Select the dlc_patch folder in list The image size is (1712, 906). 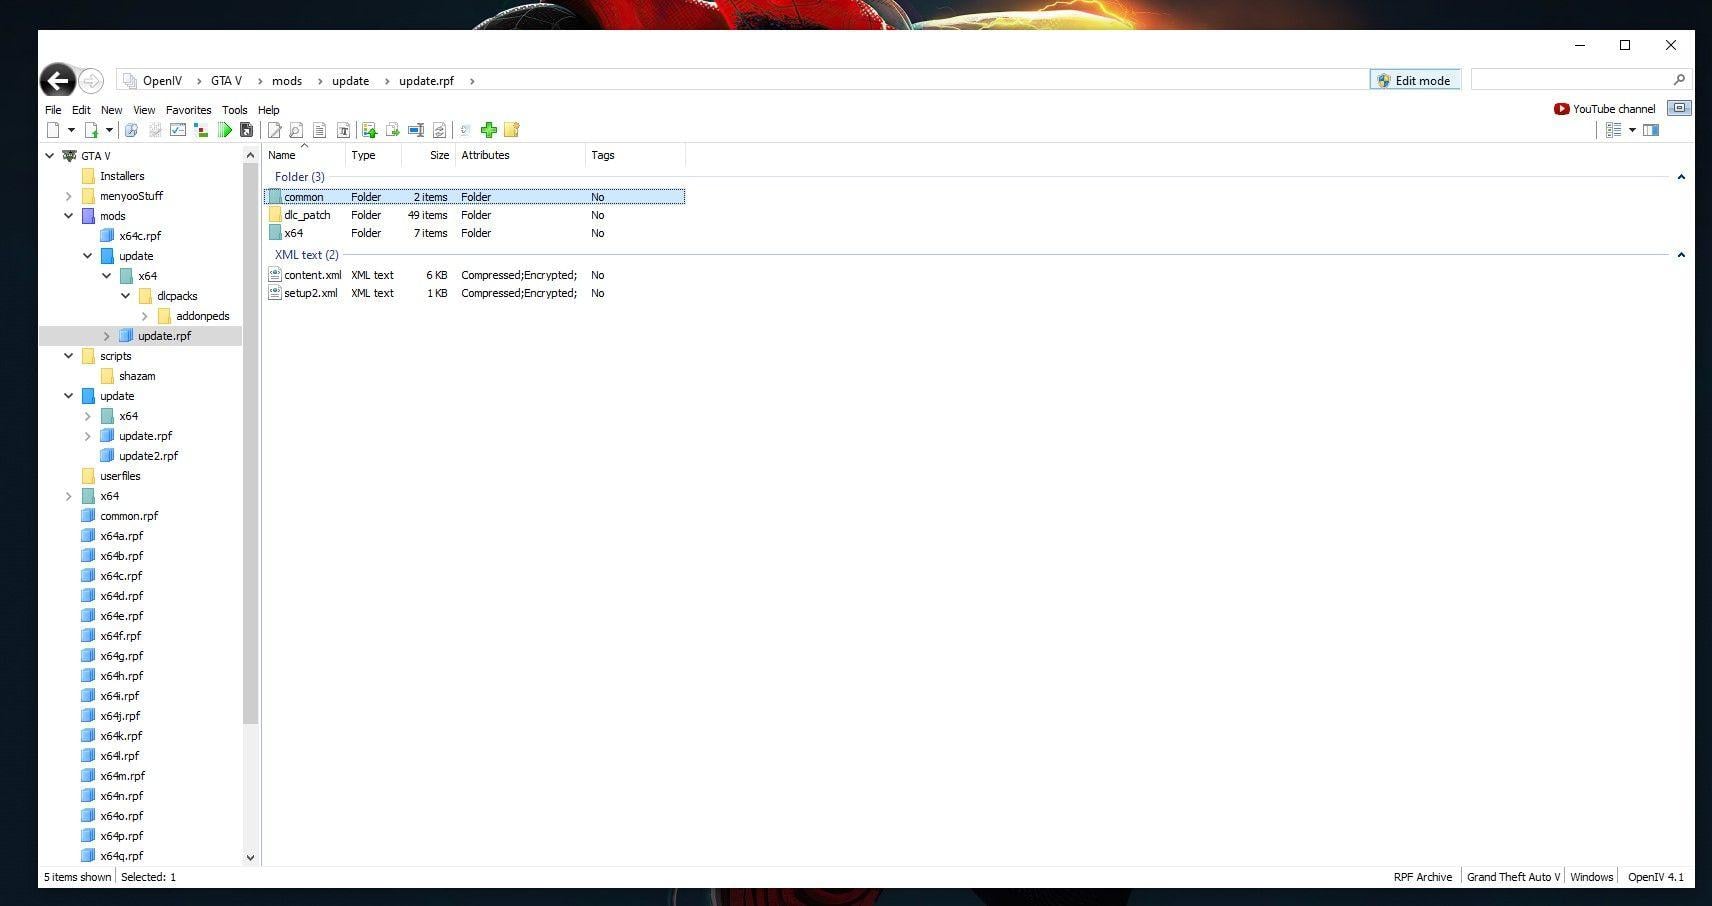(x=307, y=215)
